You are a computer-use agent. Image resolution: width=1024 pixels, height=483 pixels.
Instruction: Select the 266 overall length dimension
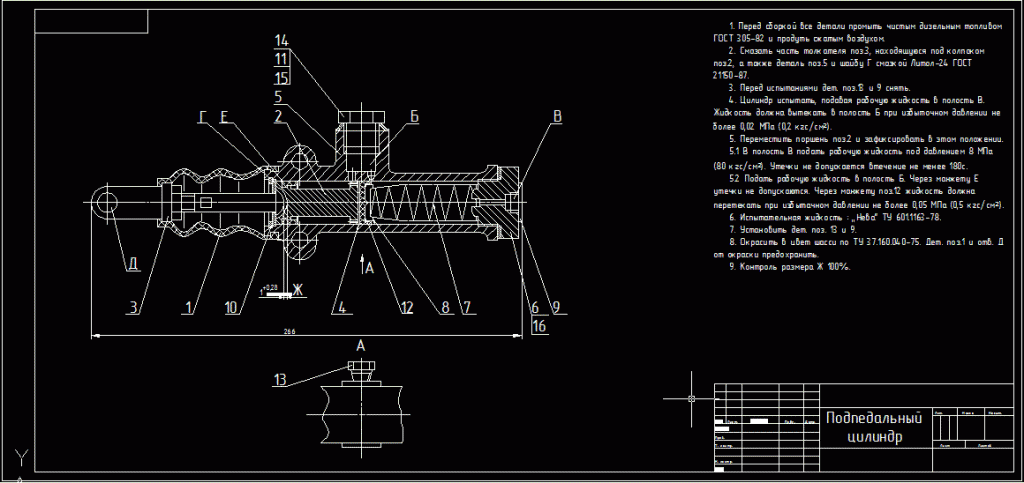coord(289,331)
